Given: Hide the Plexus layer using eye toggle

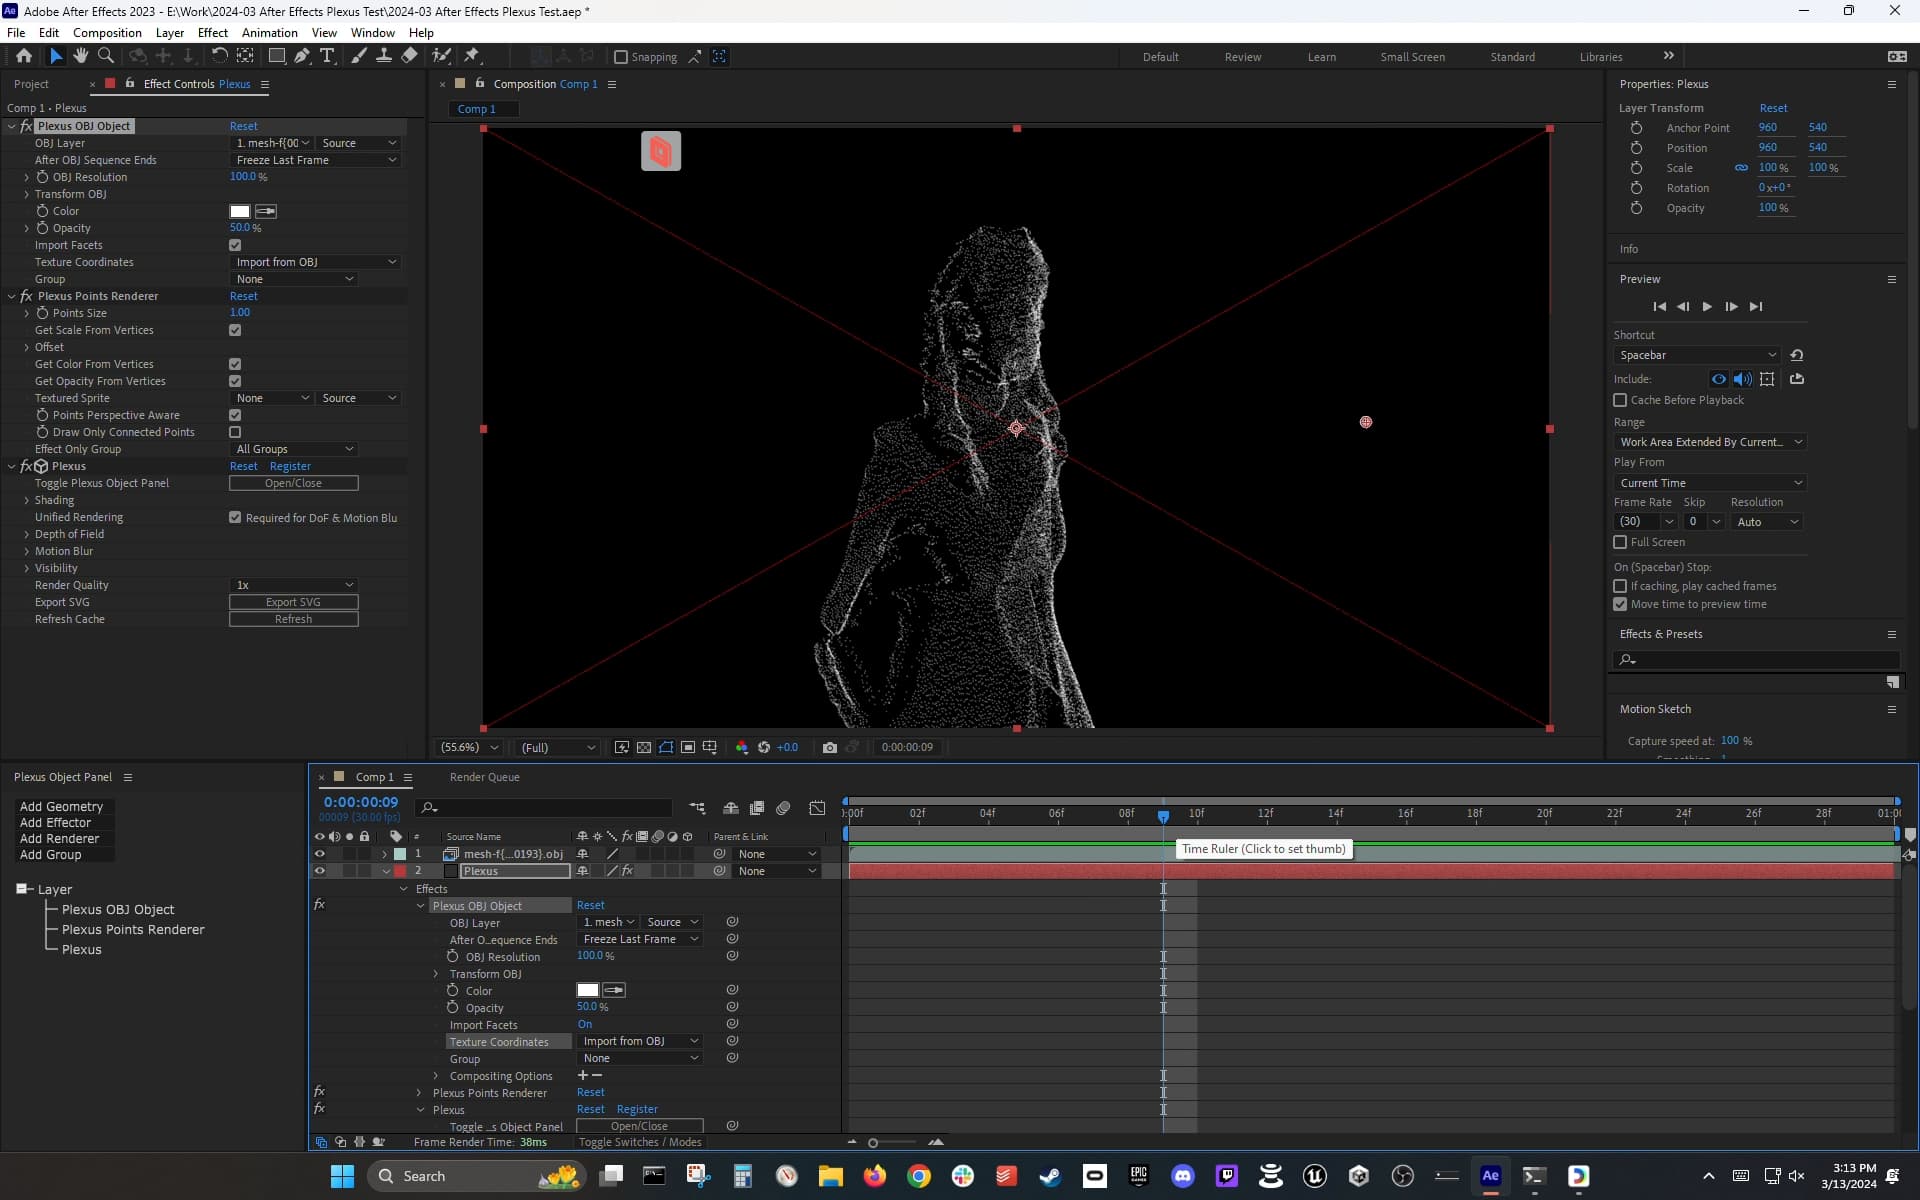Looking at the screenshot, I should coord(320,871).
